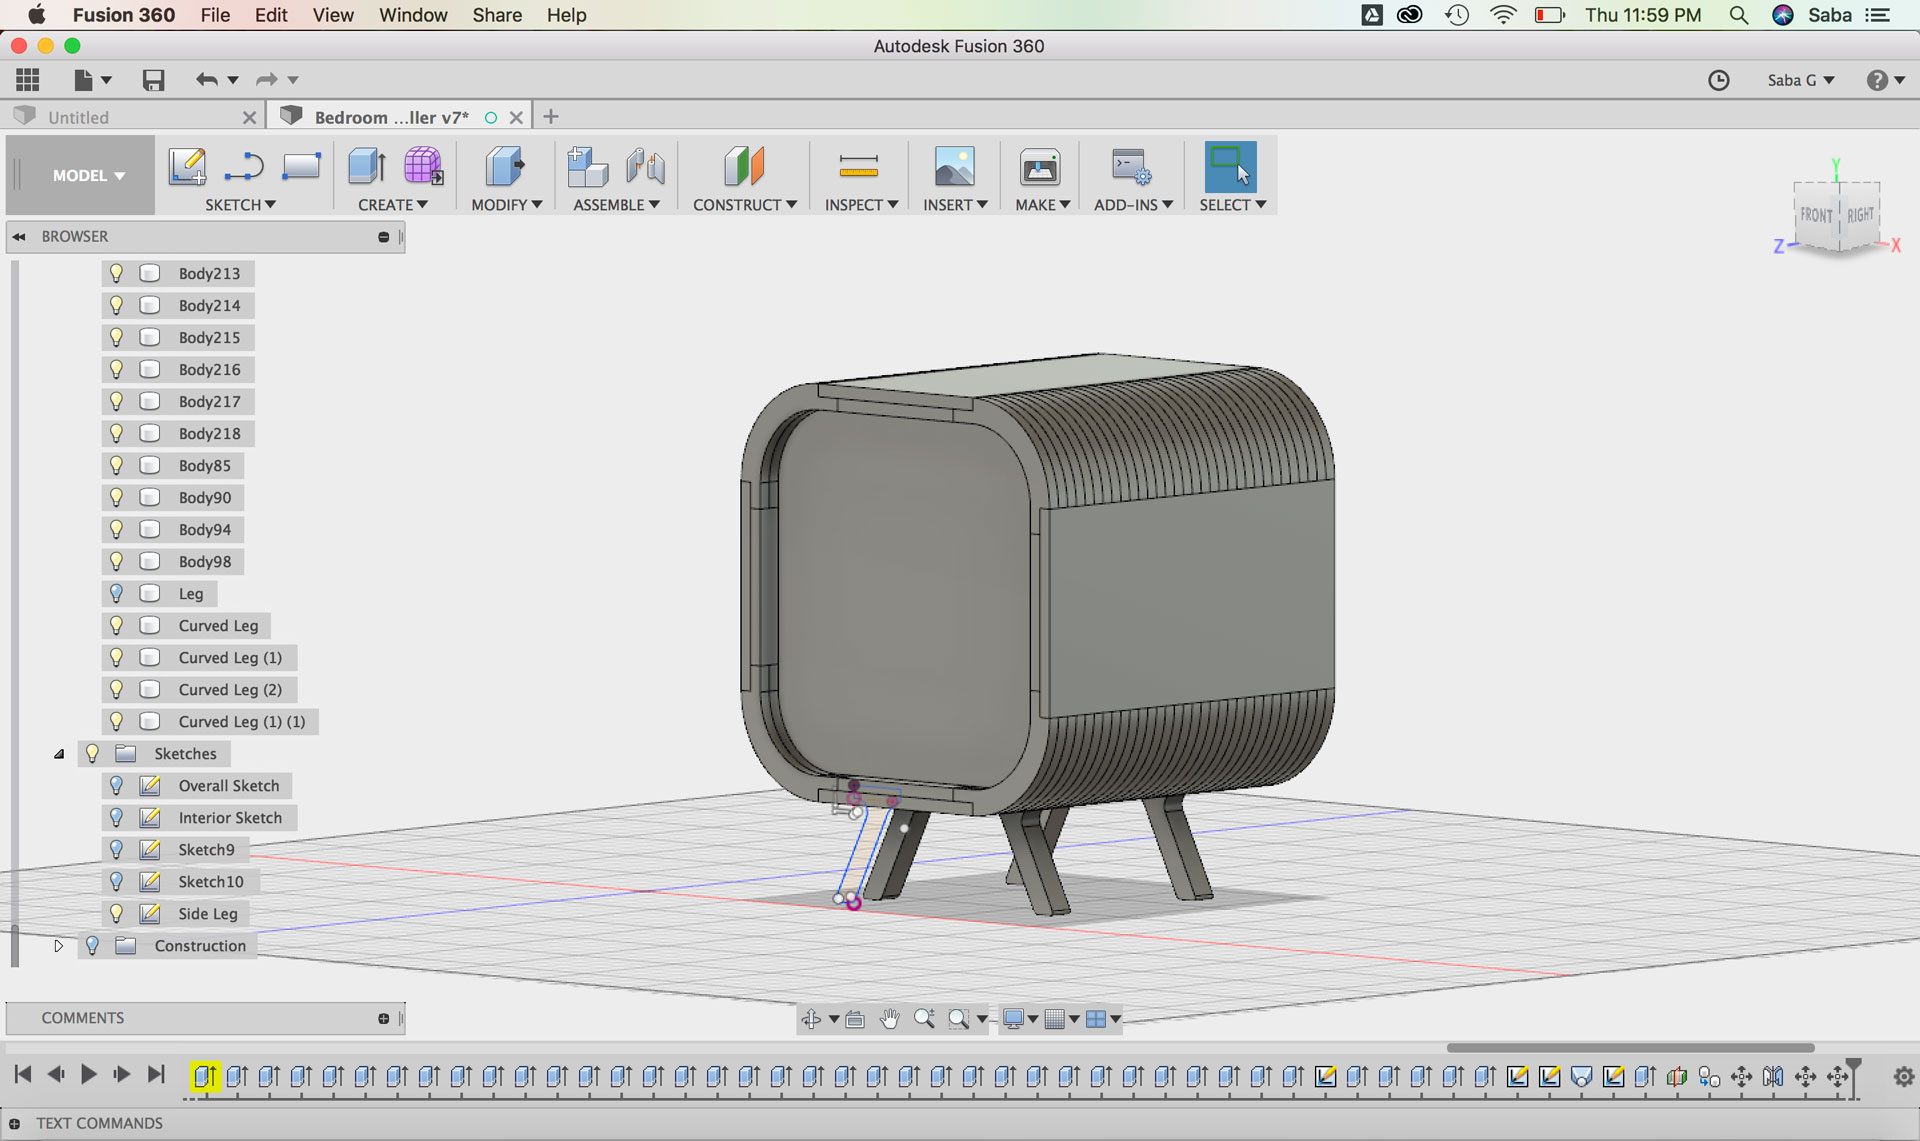
Task: Click the Measure icon under Inspect
Action: (x=858, y=166)
